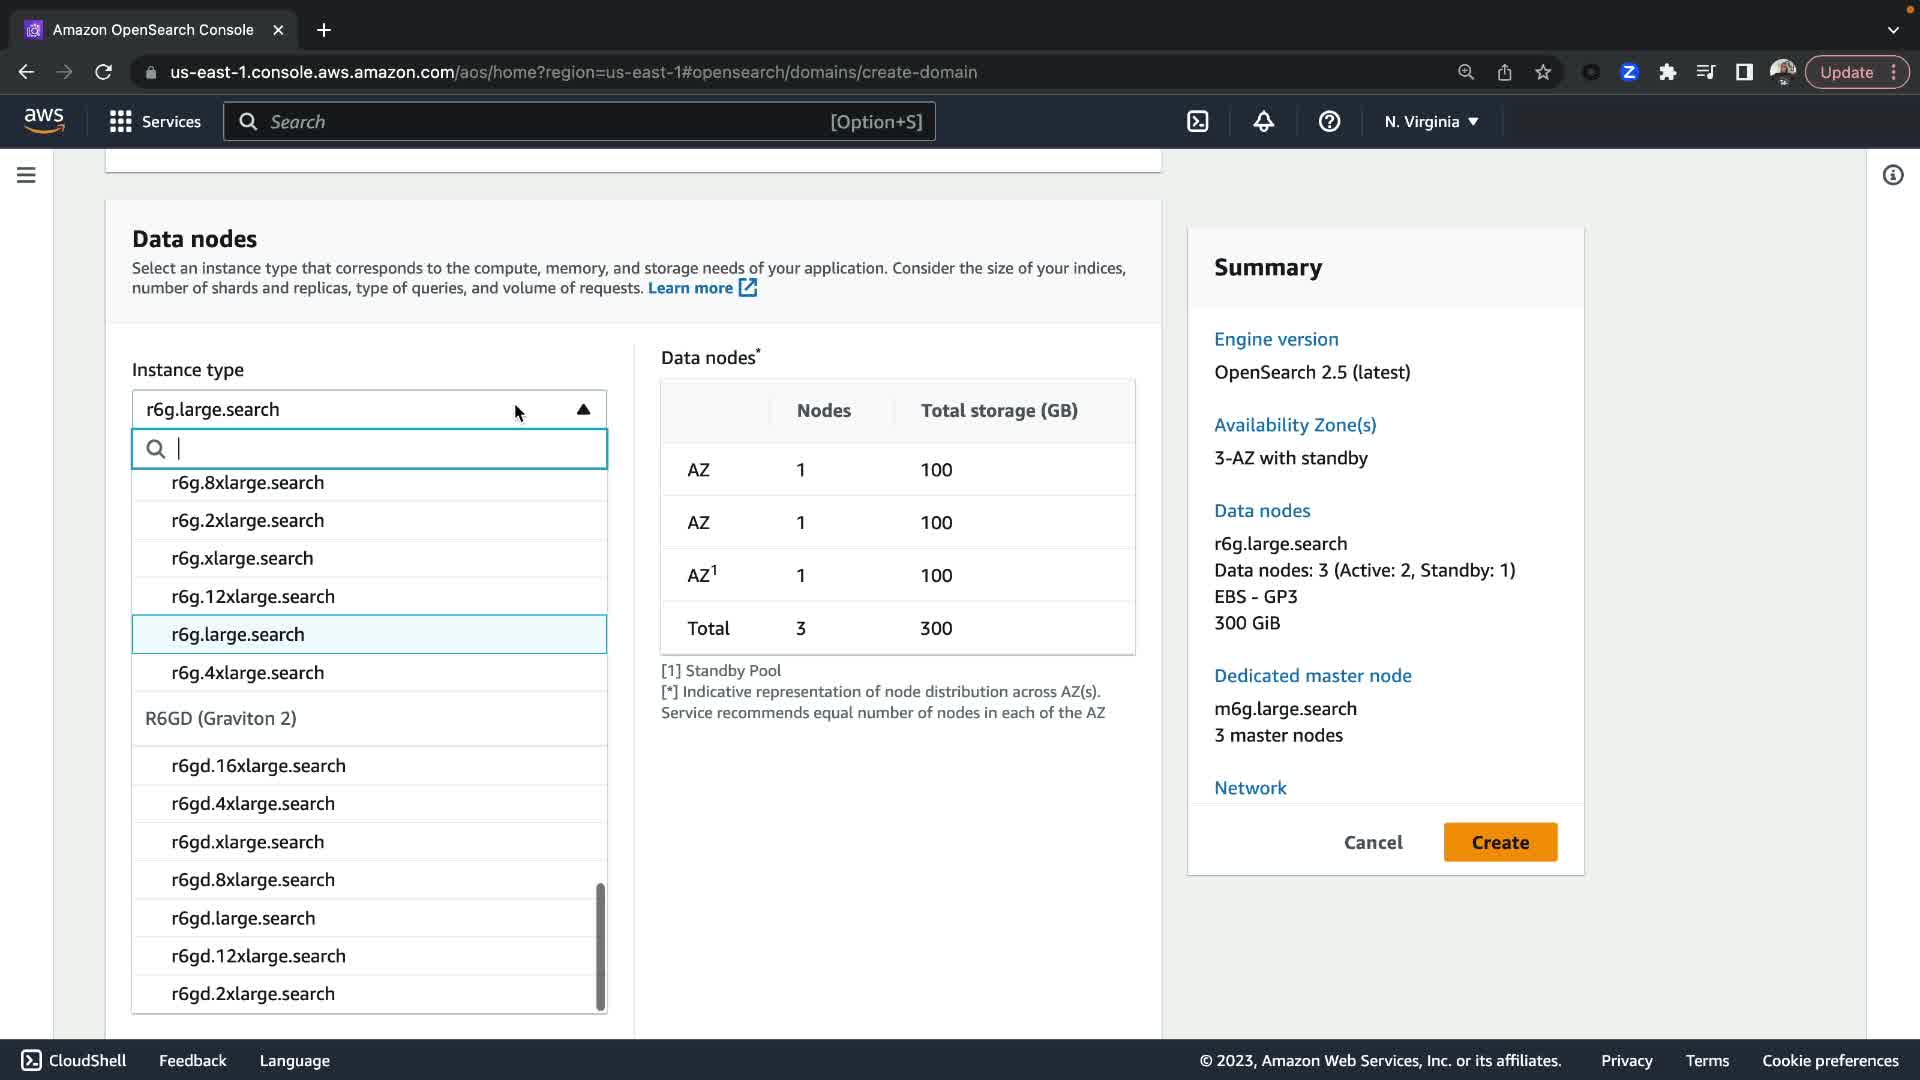
Task: Open the notifications bell icon
Action: point(1263,122)
